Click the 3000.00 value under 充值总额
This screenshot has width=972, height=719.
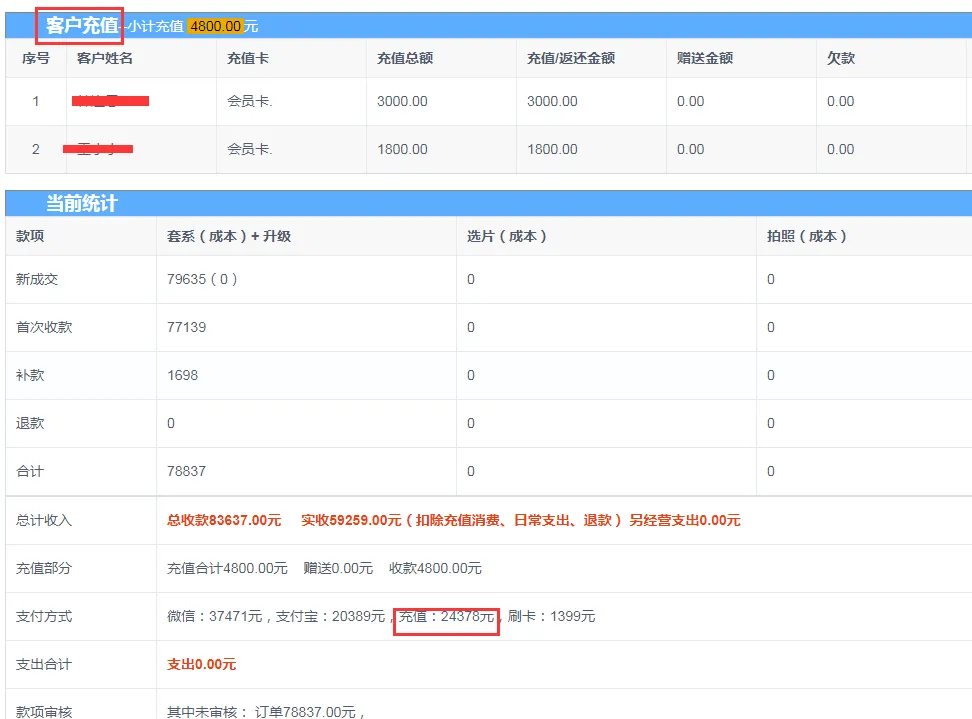pyautogui.click(x=402, y=101)
